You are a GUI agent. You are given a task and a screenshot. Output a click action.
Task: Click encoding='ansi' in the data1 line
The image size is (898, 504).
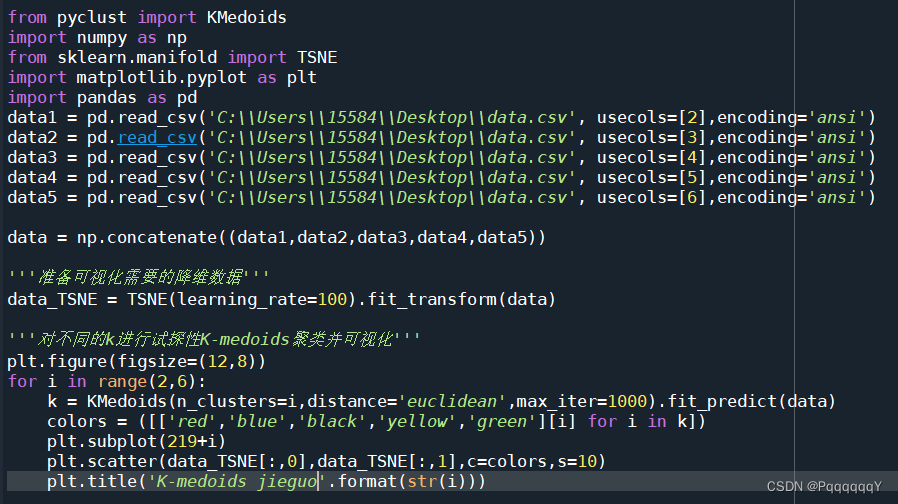coord(790,118)
